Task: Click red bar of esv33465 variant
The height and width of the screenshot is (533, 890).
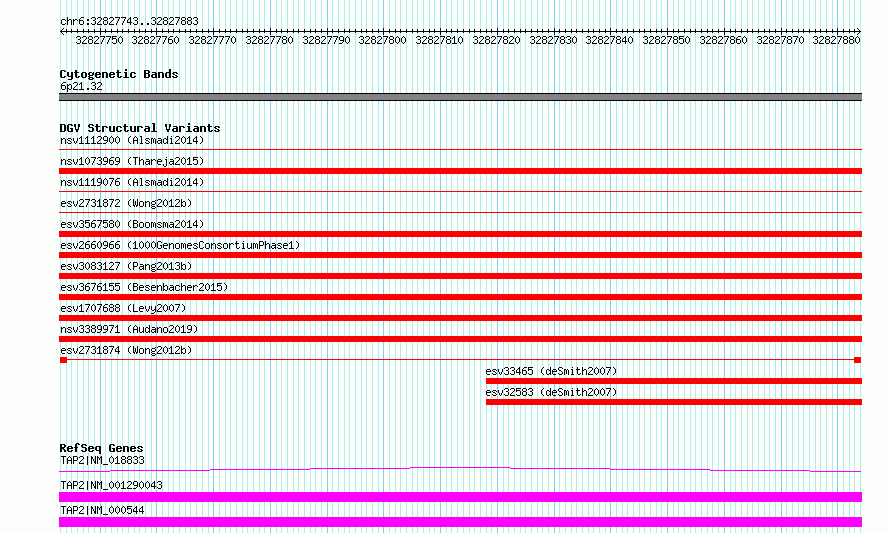Action: coord(674,381)
